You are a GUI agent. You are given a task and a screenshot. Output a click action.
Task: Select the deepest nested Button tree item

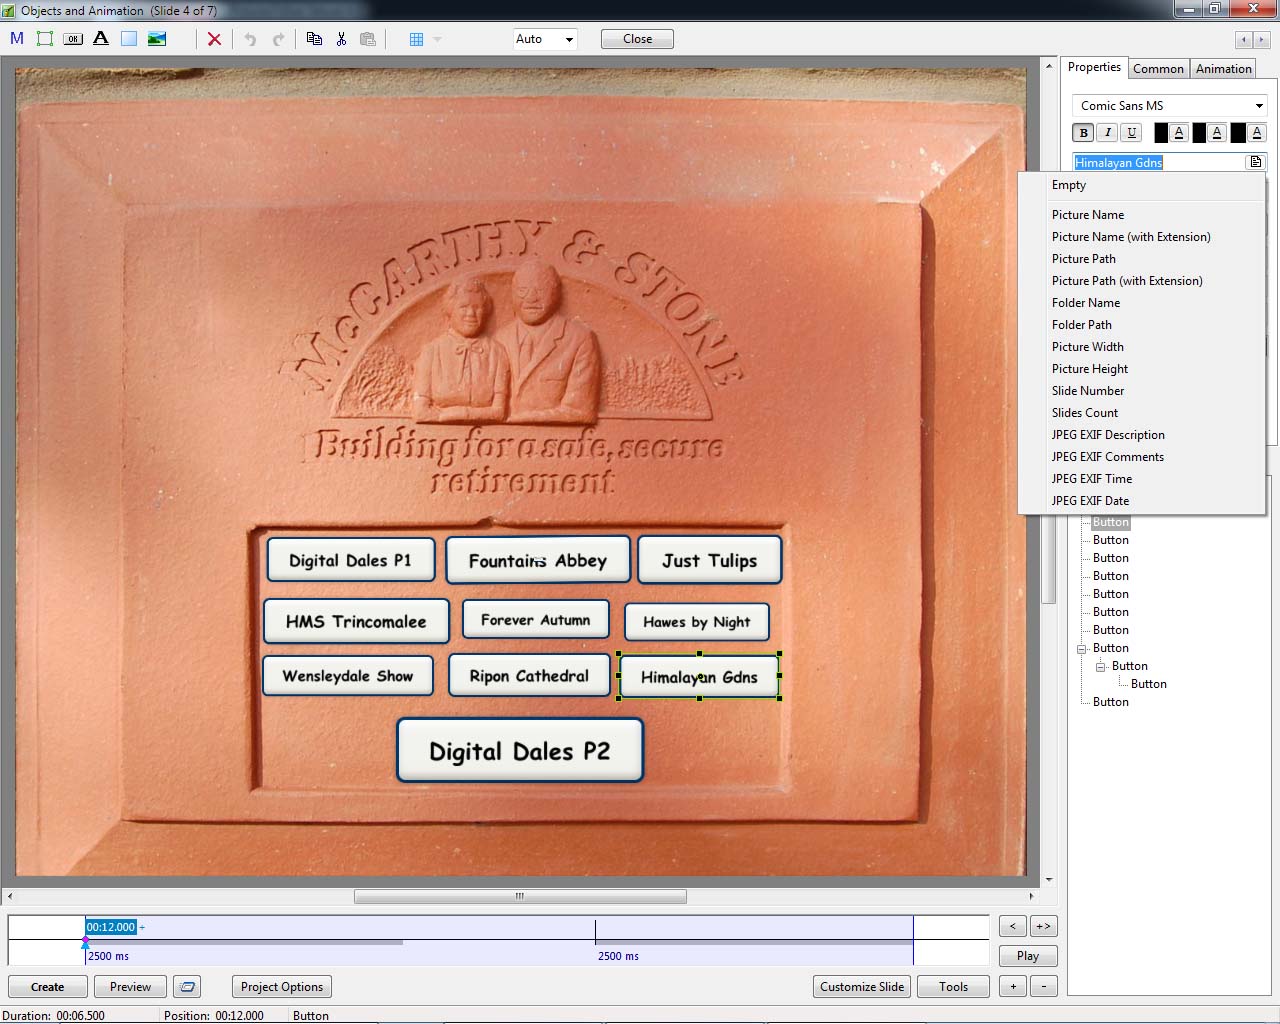click(1148, 684)
